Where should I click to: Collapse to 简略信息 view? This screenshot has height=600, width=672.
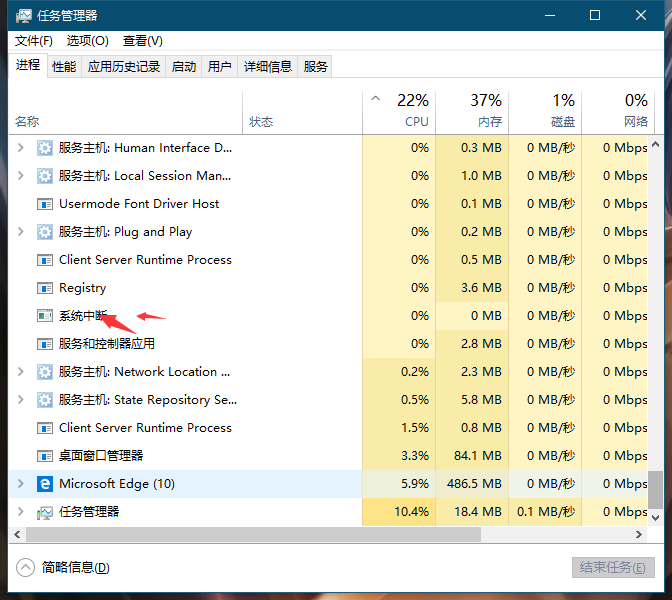[x=64, y=567]
